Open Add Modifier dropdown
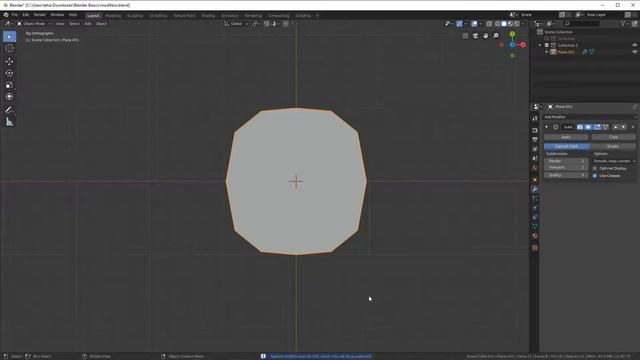Screen dimensions: 640x360 click(x=590, y=117)
